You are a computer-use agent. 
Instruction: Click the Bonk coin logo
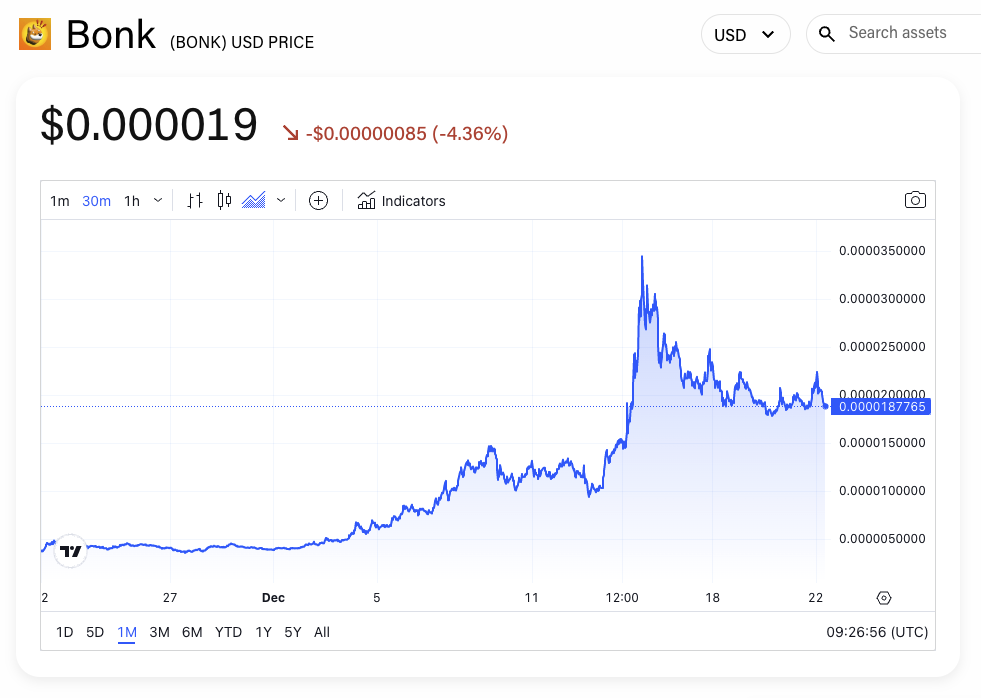click(34, 33)
